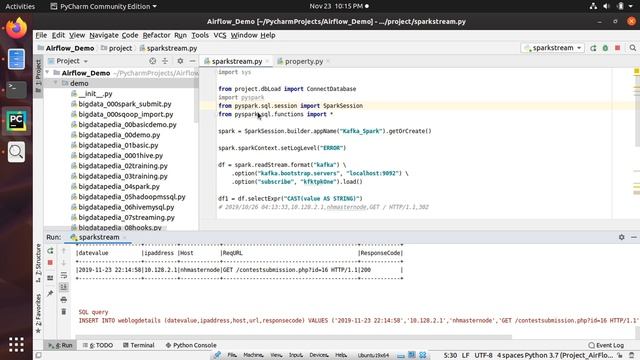Image resolution: width=640 pixels, height=360 pixels.
Task: Click the LF line separator status
Action: tap(466, 356)
